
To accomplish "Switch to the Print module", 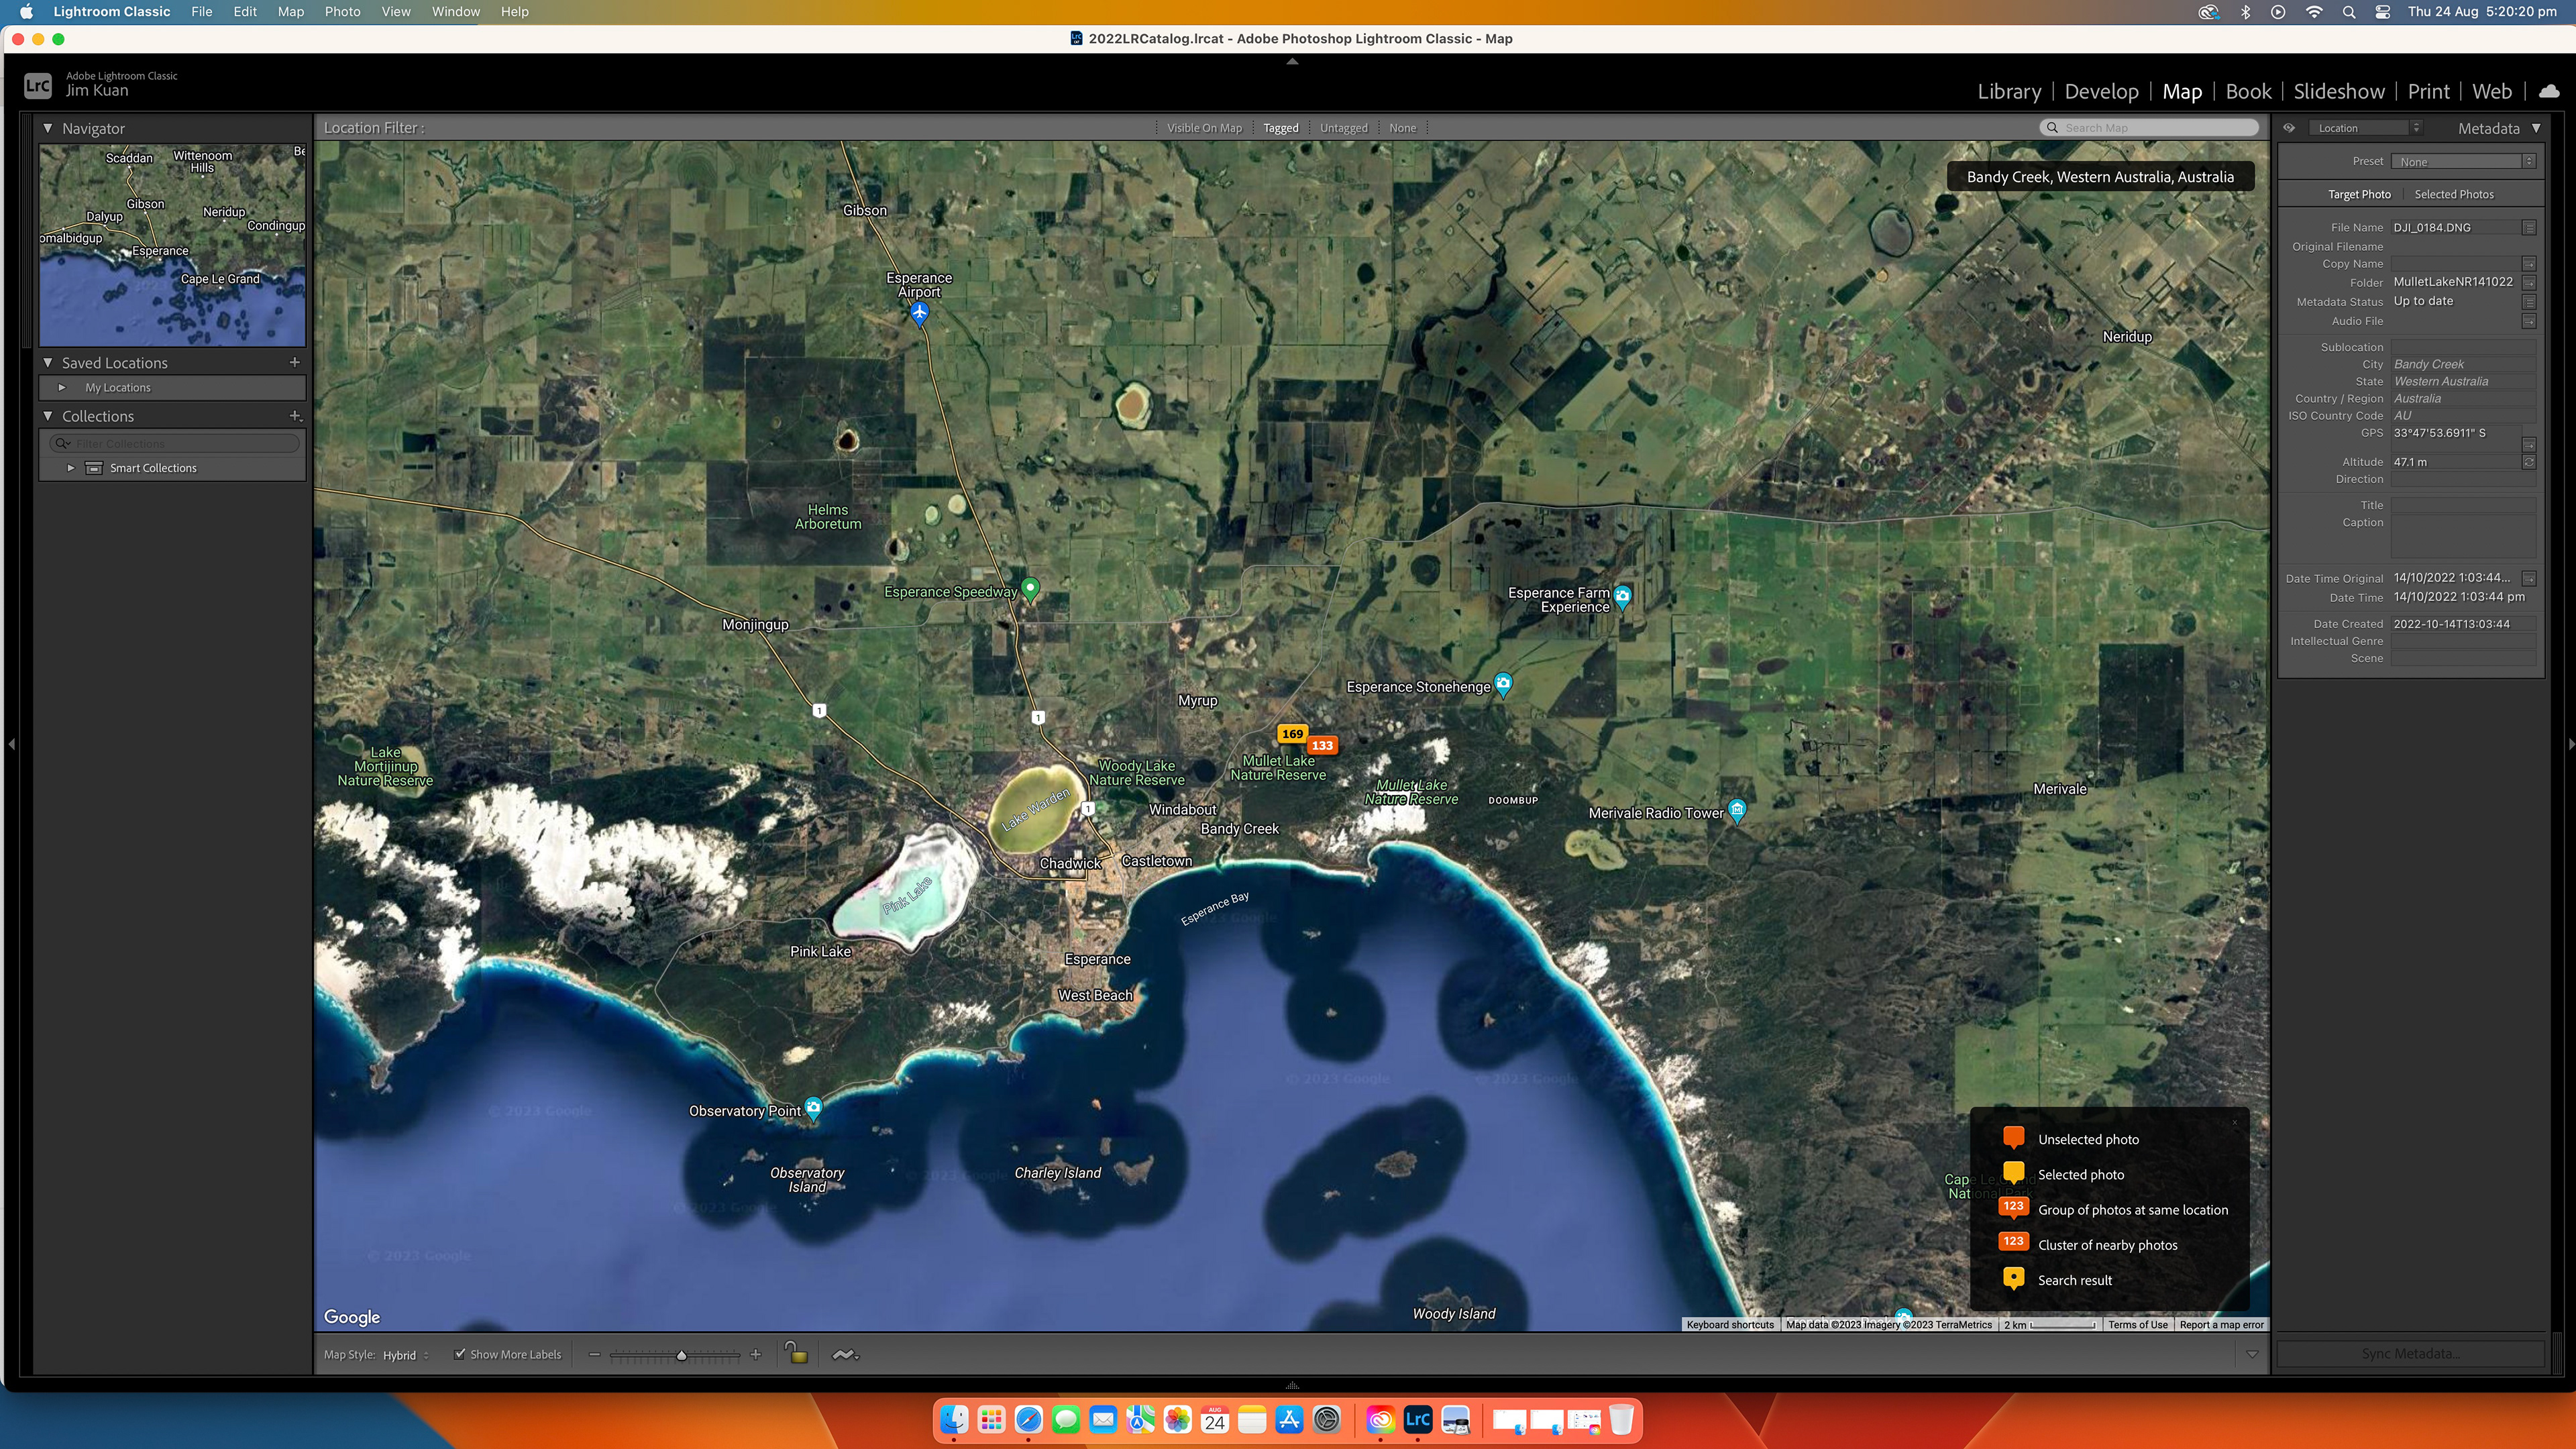I will [2428, 91].
